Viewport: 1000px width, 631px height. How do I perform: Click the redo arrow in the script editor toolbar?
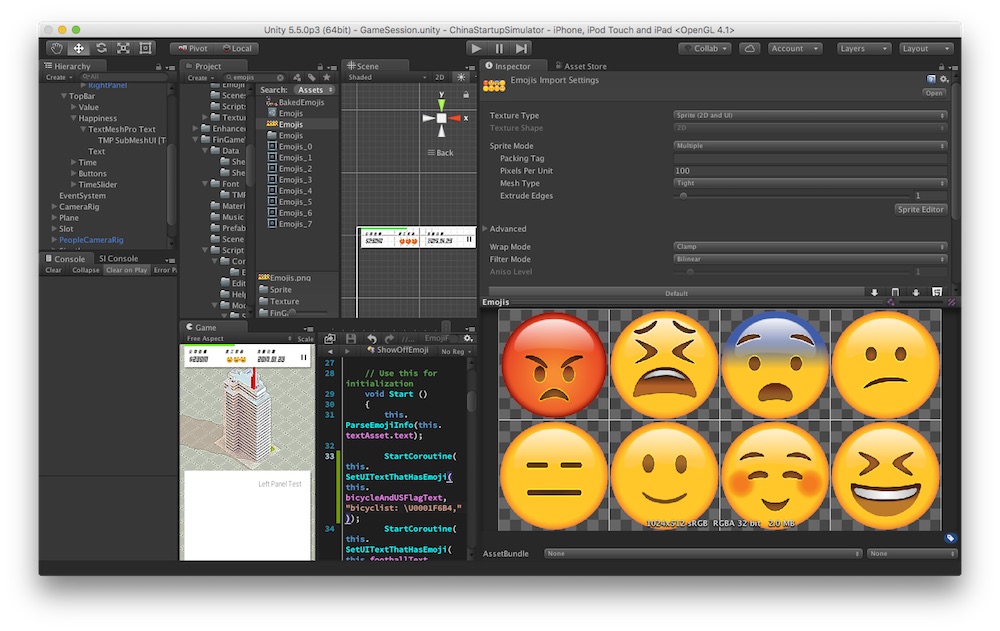pos(390,339)
